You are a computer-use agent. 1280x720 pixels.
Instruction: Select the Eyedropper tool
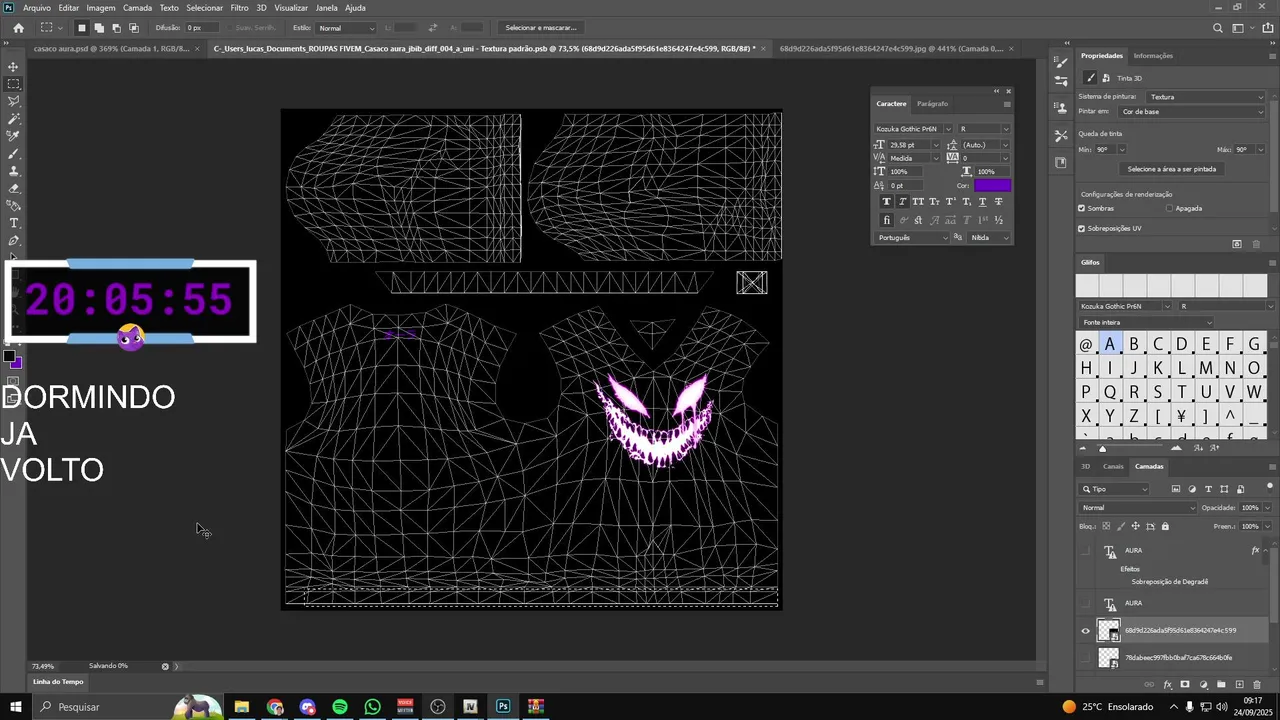coord(14,136)
